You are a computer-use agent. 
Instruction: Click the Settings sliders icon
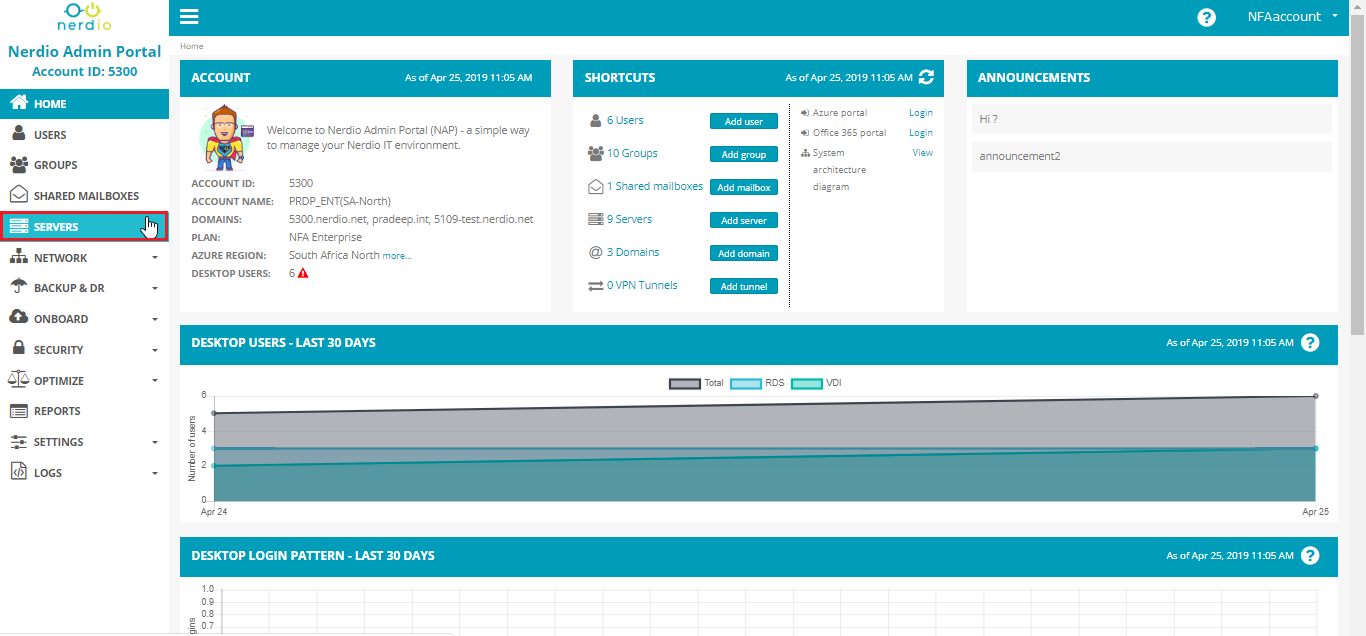[18, 441]
